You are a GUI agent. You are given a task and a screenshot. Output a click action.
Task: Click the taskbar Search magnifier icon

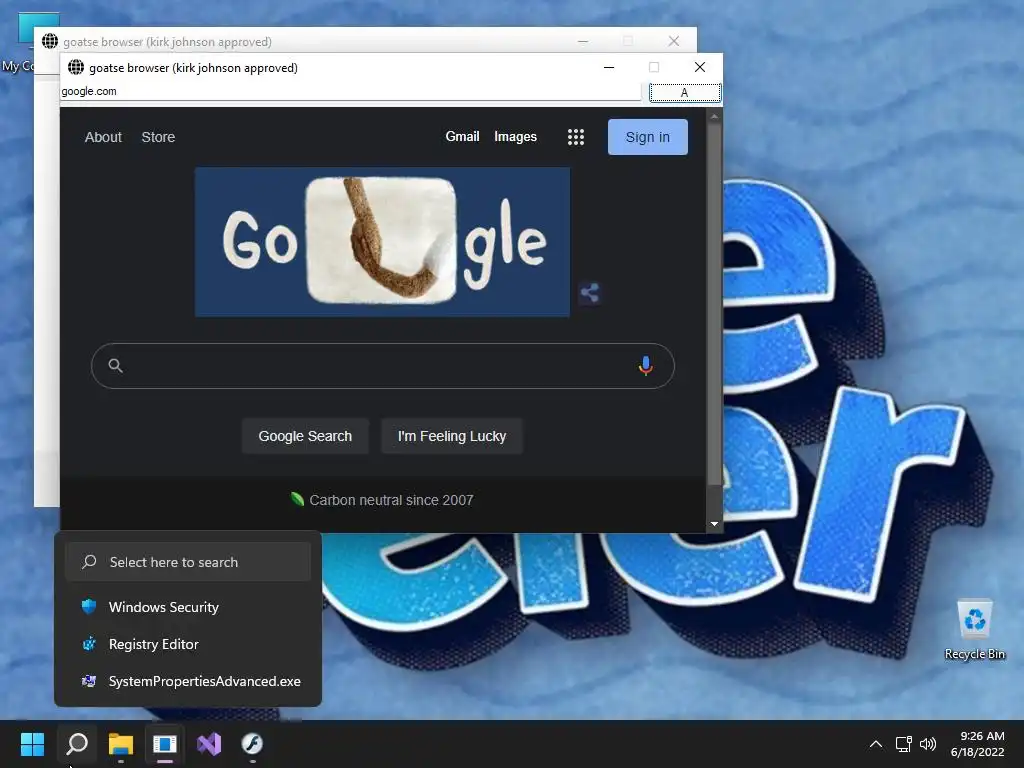point(77,744)
